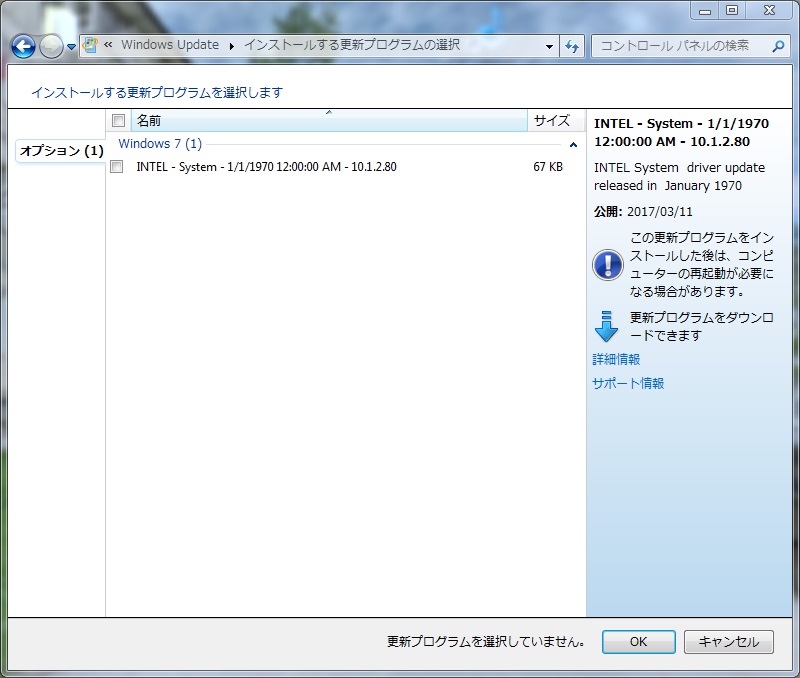Click the grayed Forward arrow button
Screen dimensions: 800x678
click(51, 47)
